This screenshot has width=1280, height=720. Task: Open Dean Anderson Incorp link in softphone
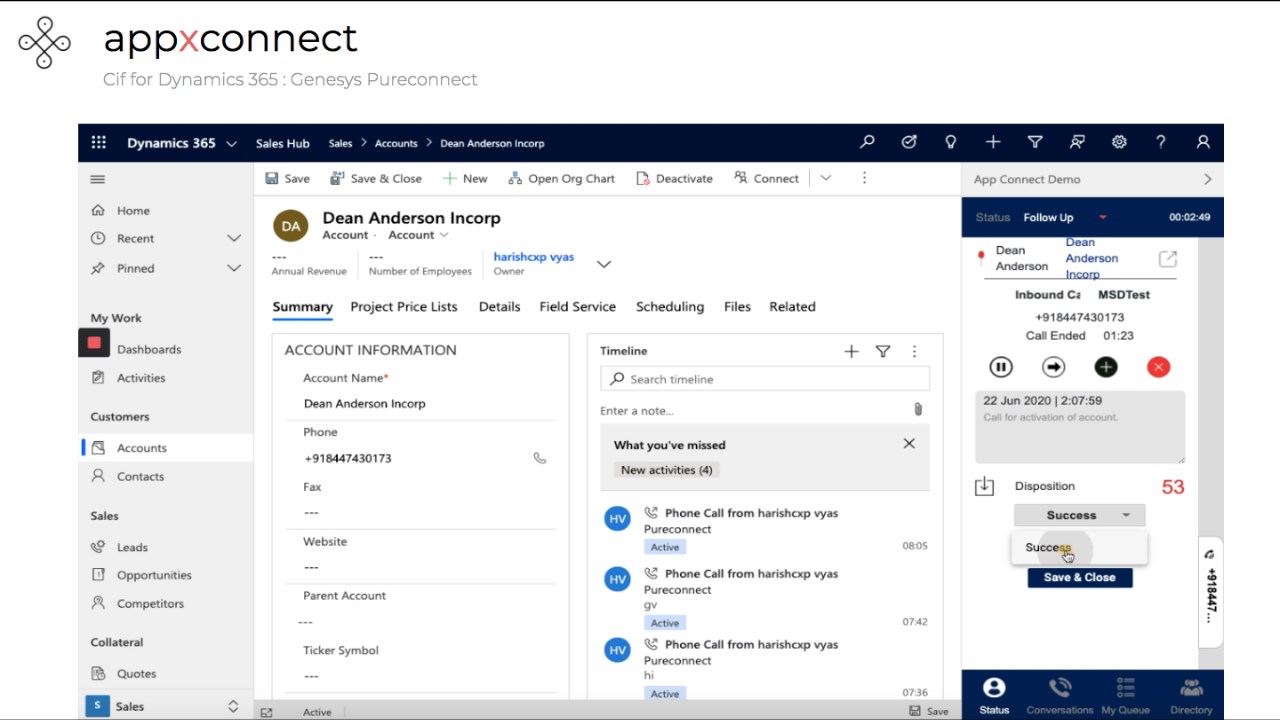point(1092,258)
